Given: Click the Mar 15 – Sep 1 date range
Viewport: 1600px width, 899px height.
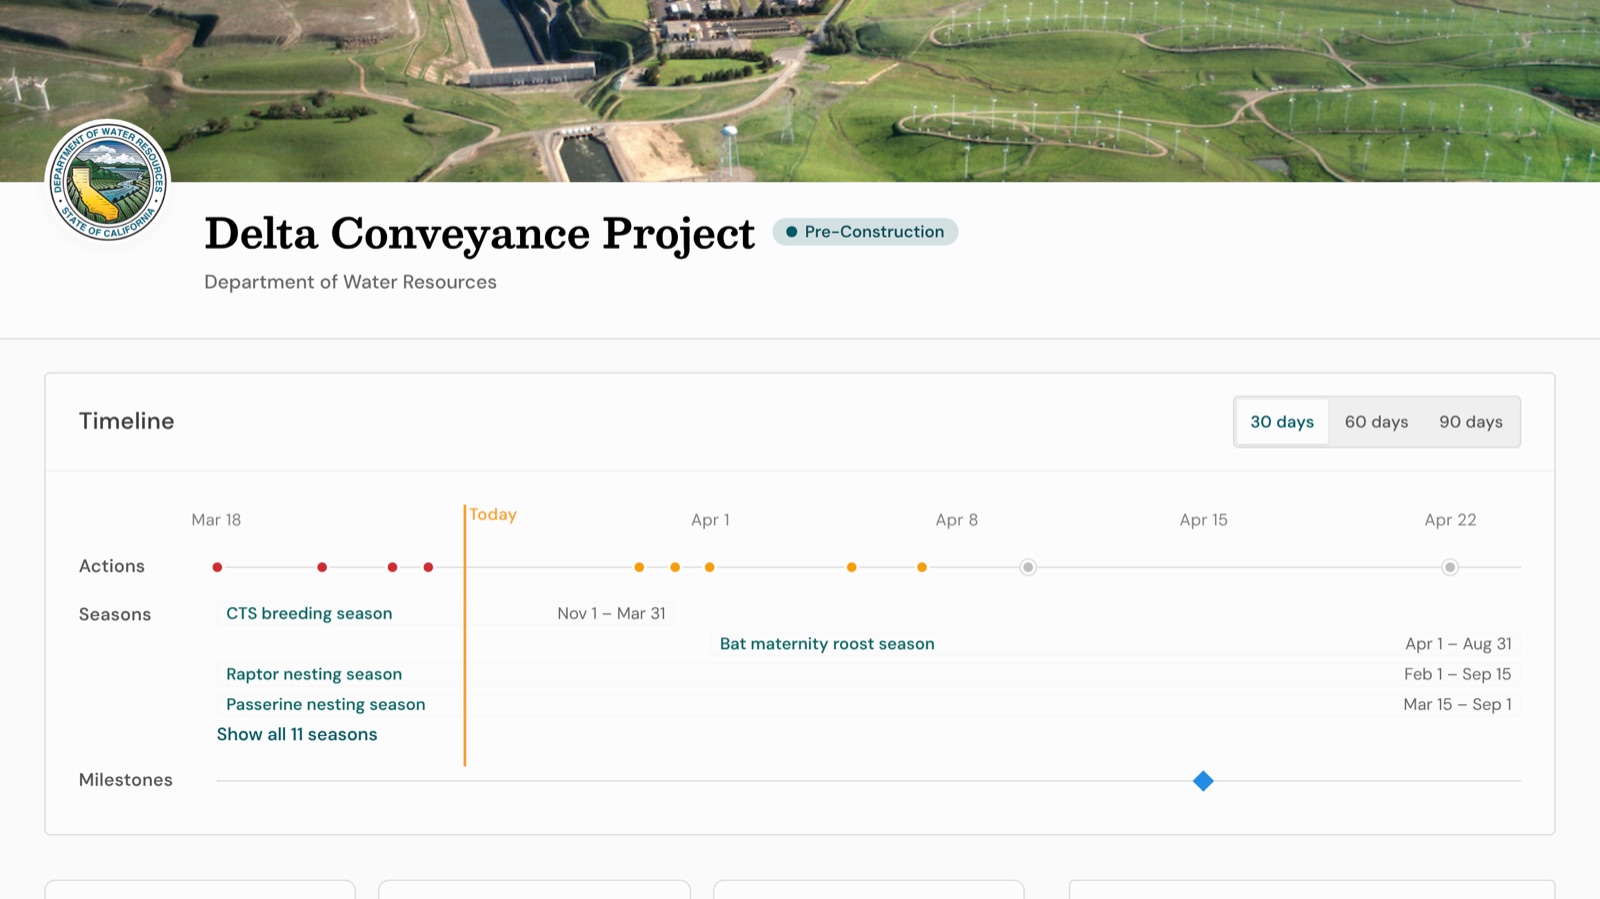Looking at the screenshot, I should [x=1458, y=704].
